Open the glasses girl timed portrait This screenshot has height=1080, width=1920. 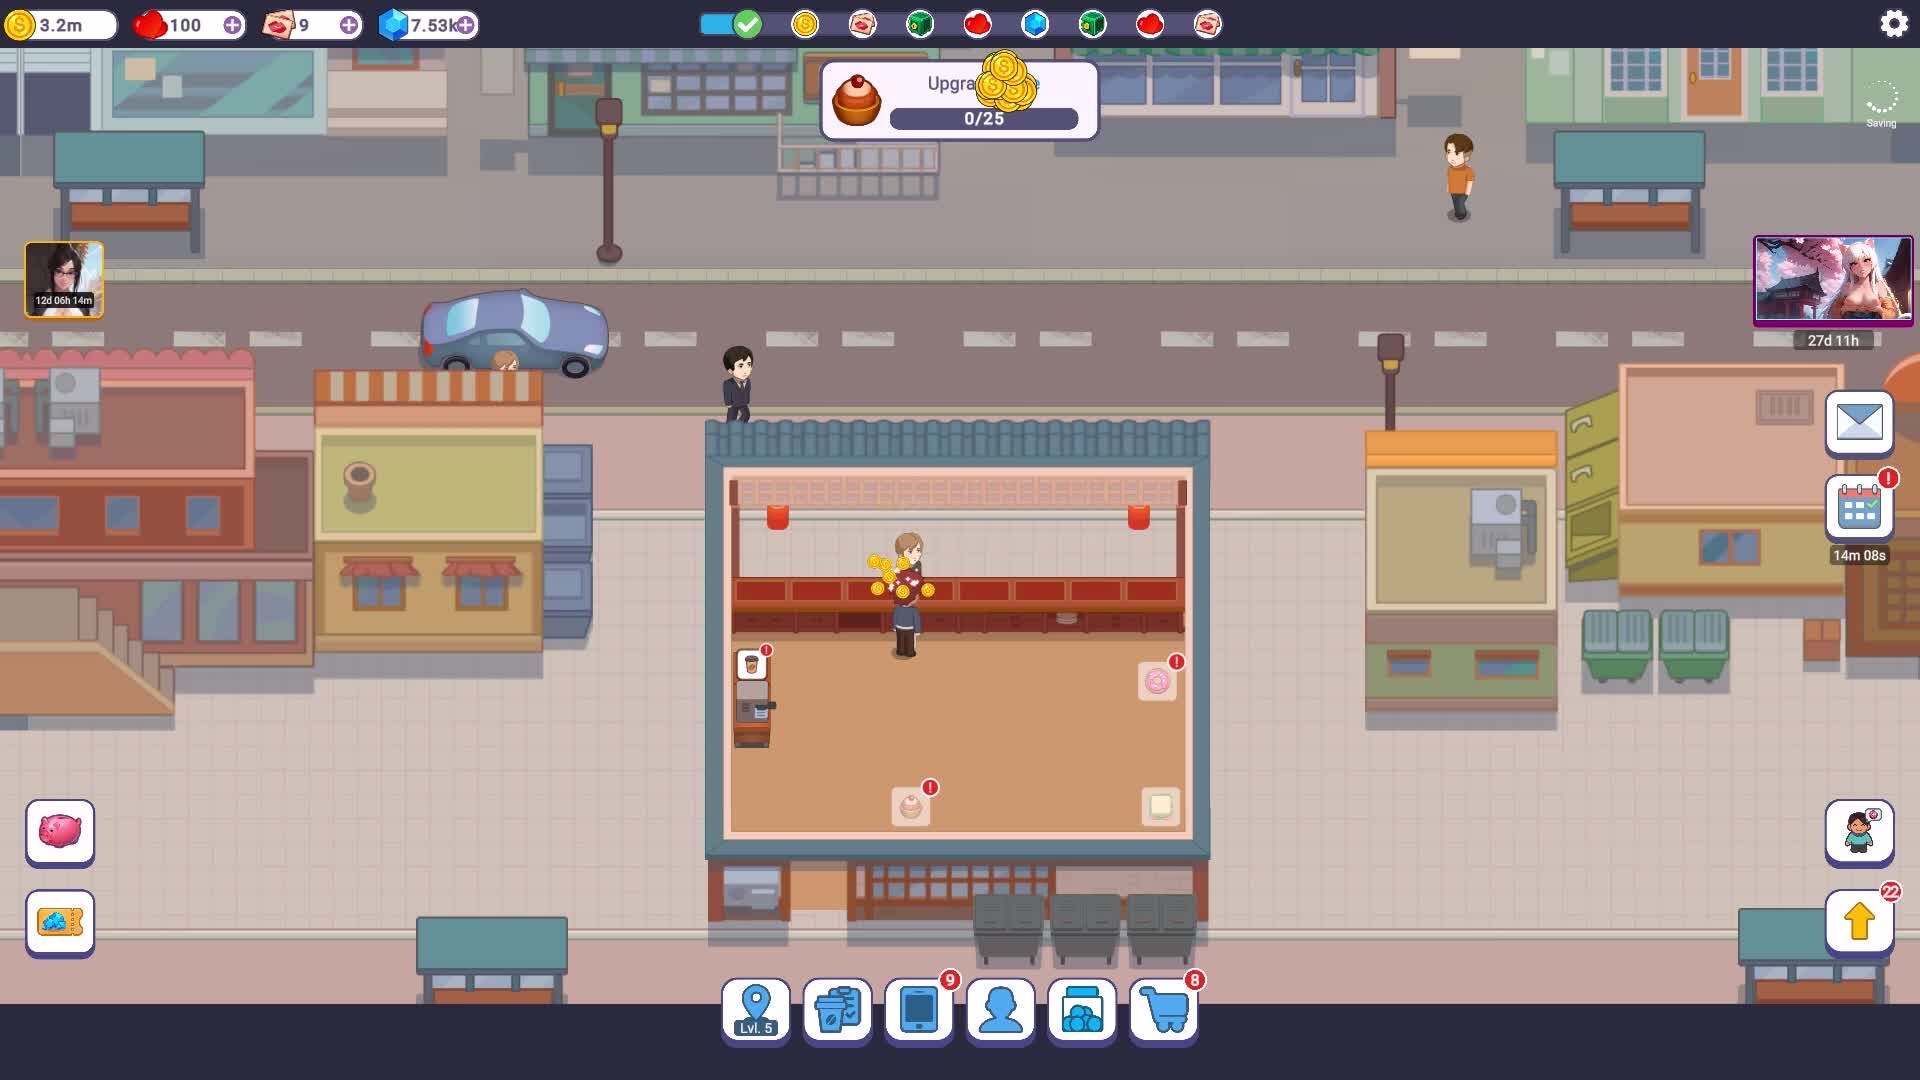click(64, 279)
